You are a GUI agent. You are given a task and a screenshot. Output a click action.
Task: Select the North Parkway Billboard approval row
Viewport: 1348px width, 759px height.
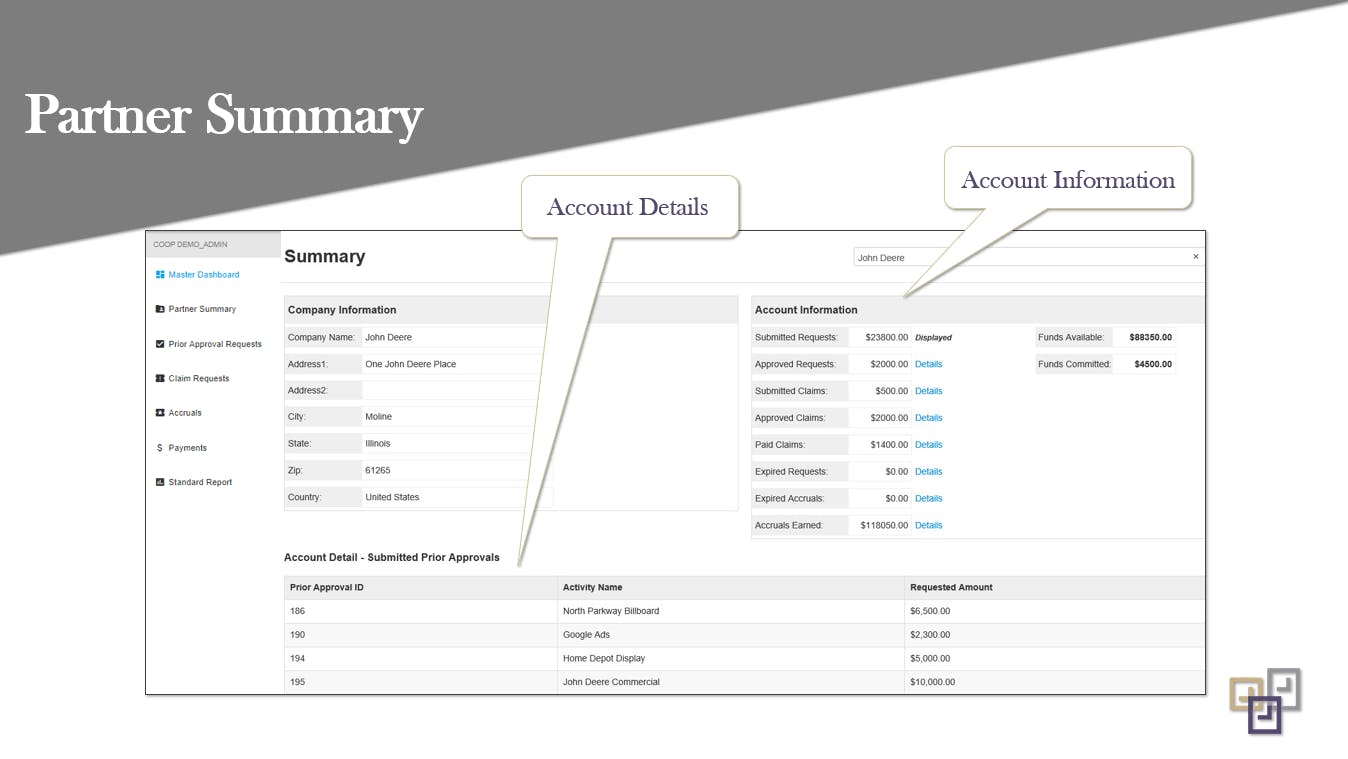[611, 610]
